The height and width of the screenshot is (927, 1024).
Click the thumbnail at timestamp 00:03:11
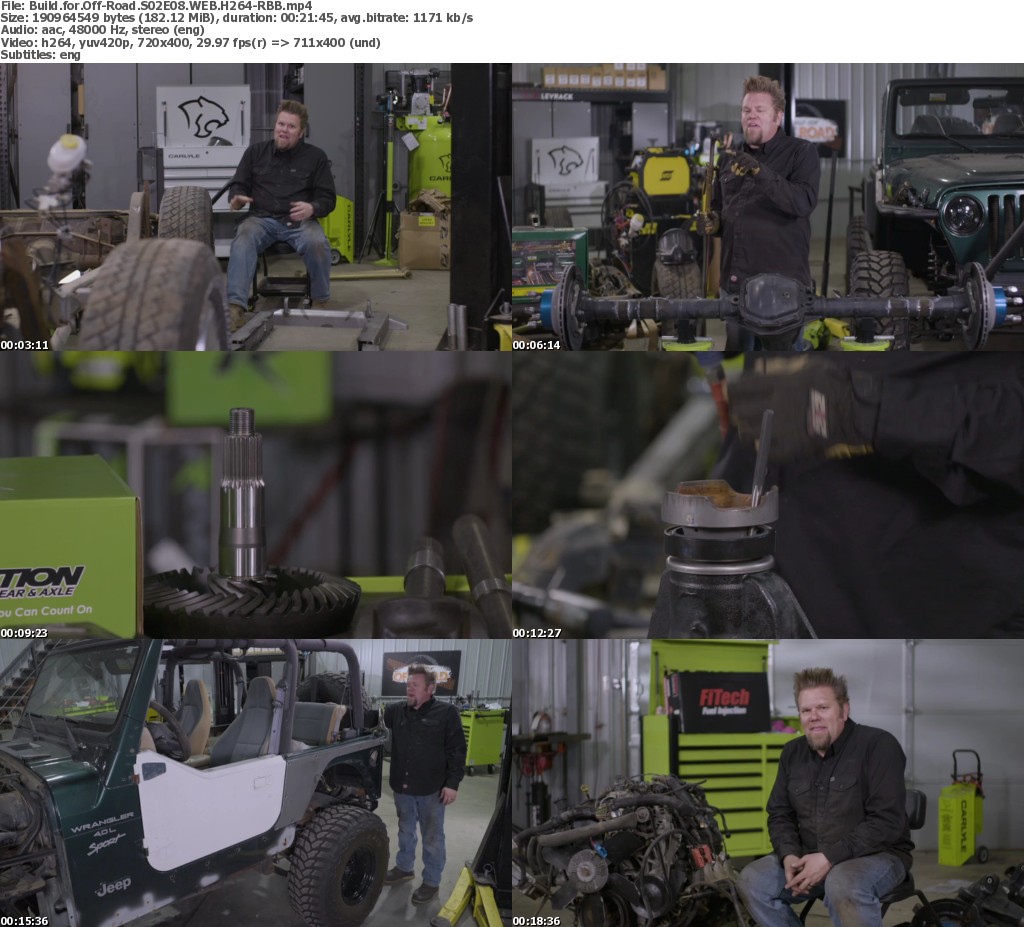[255, 206]
